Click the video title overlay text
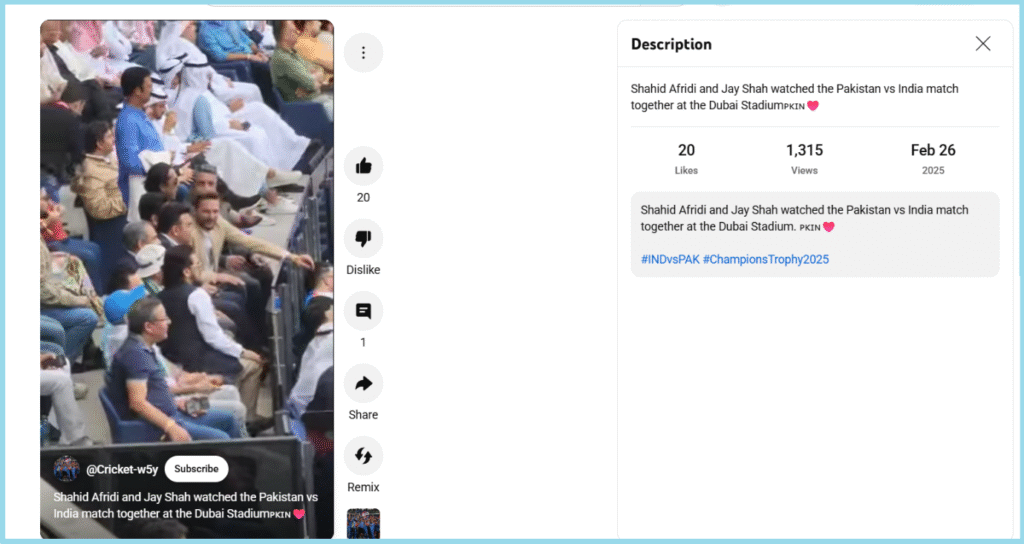 coord(185,505)
